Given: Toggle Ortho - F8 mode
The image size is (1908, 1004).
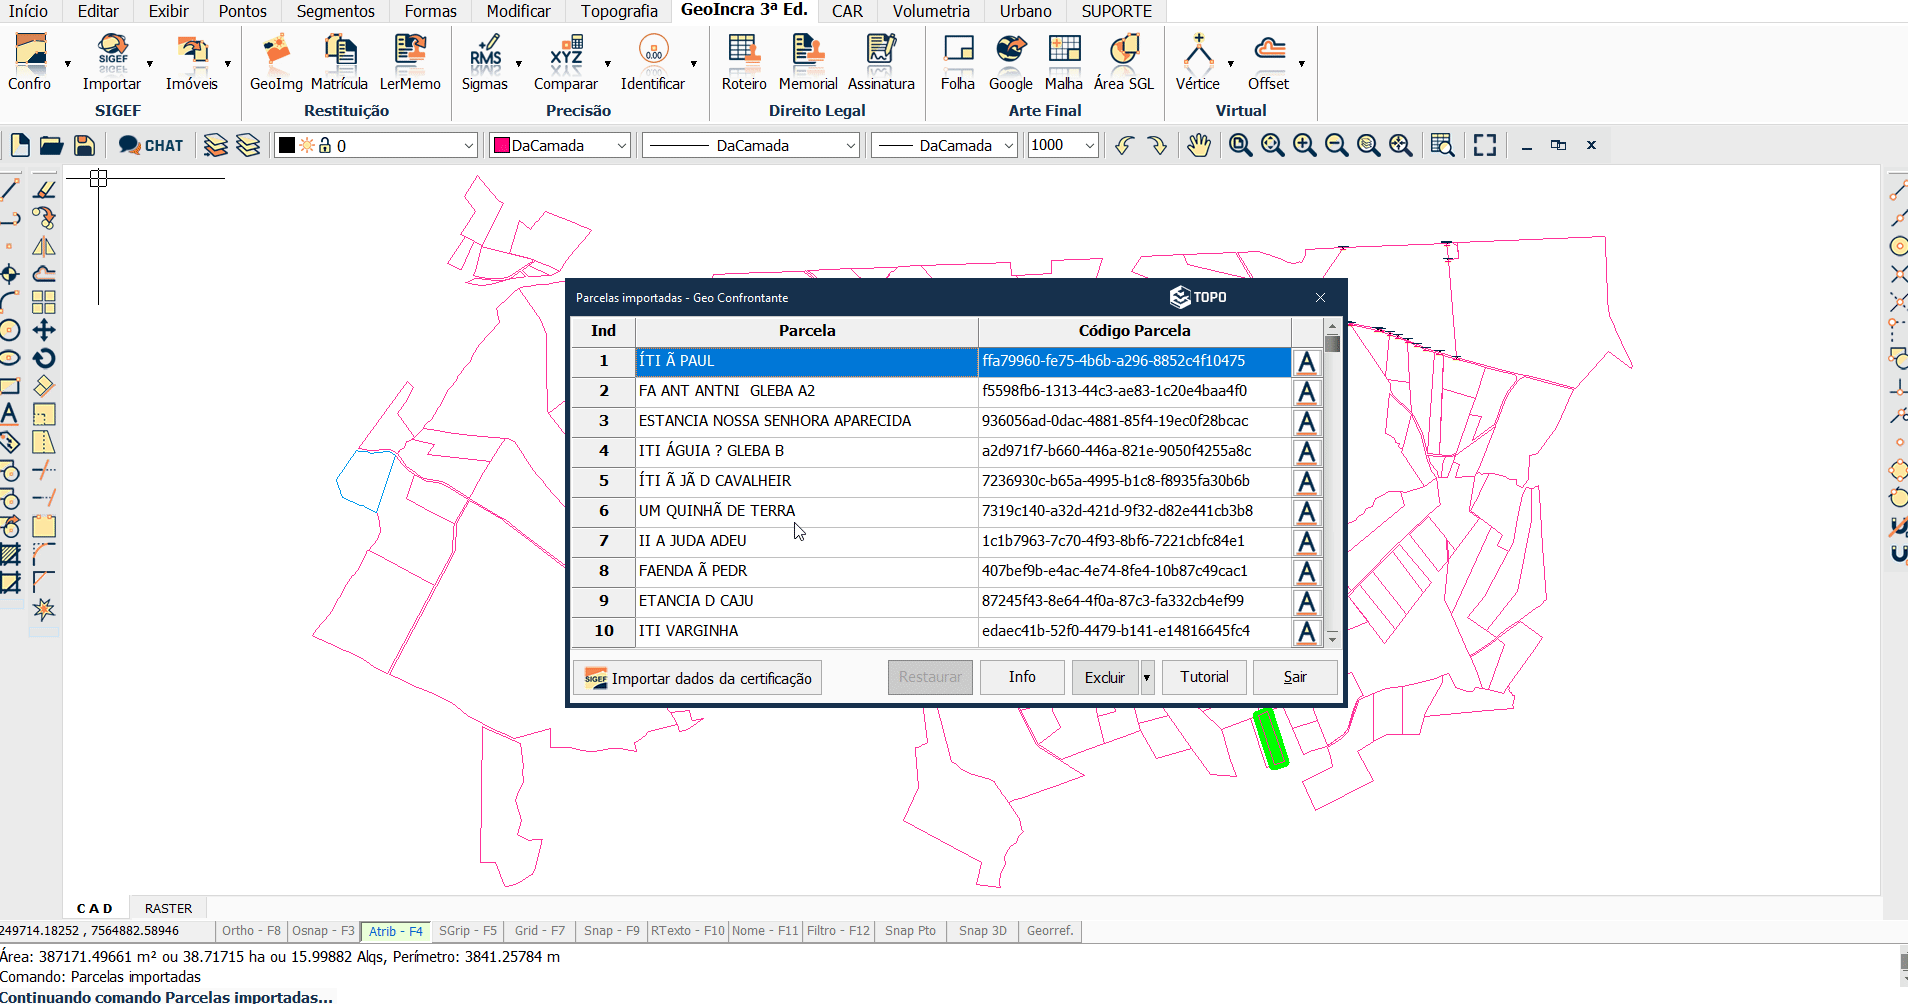Looking at the screenshot, I should 252,931.
